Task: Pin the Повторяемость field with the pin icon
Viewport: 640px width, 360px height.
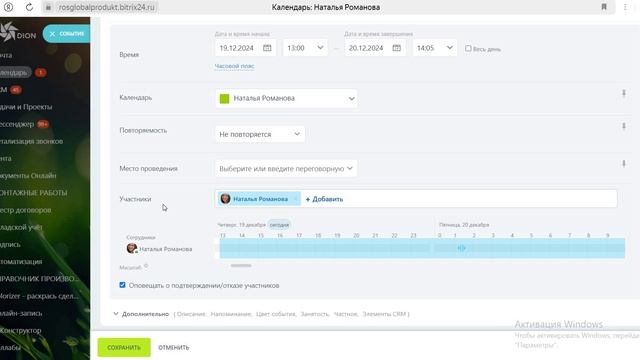Action: click(624, 127)
